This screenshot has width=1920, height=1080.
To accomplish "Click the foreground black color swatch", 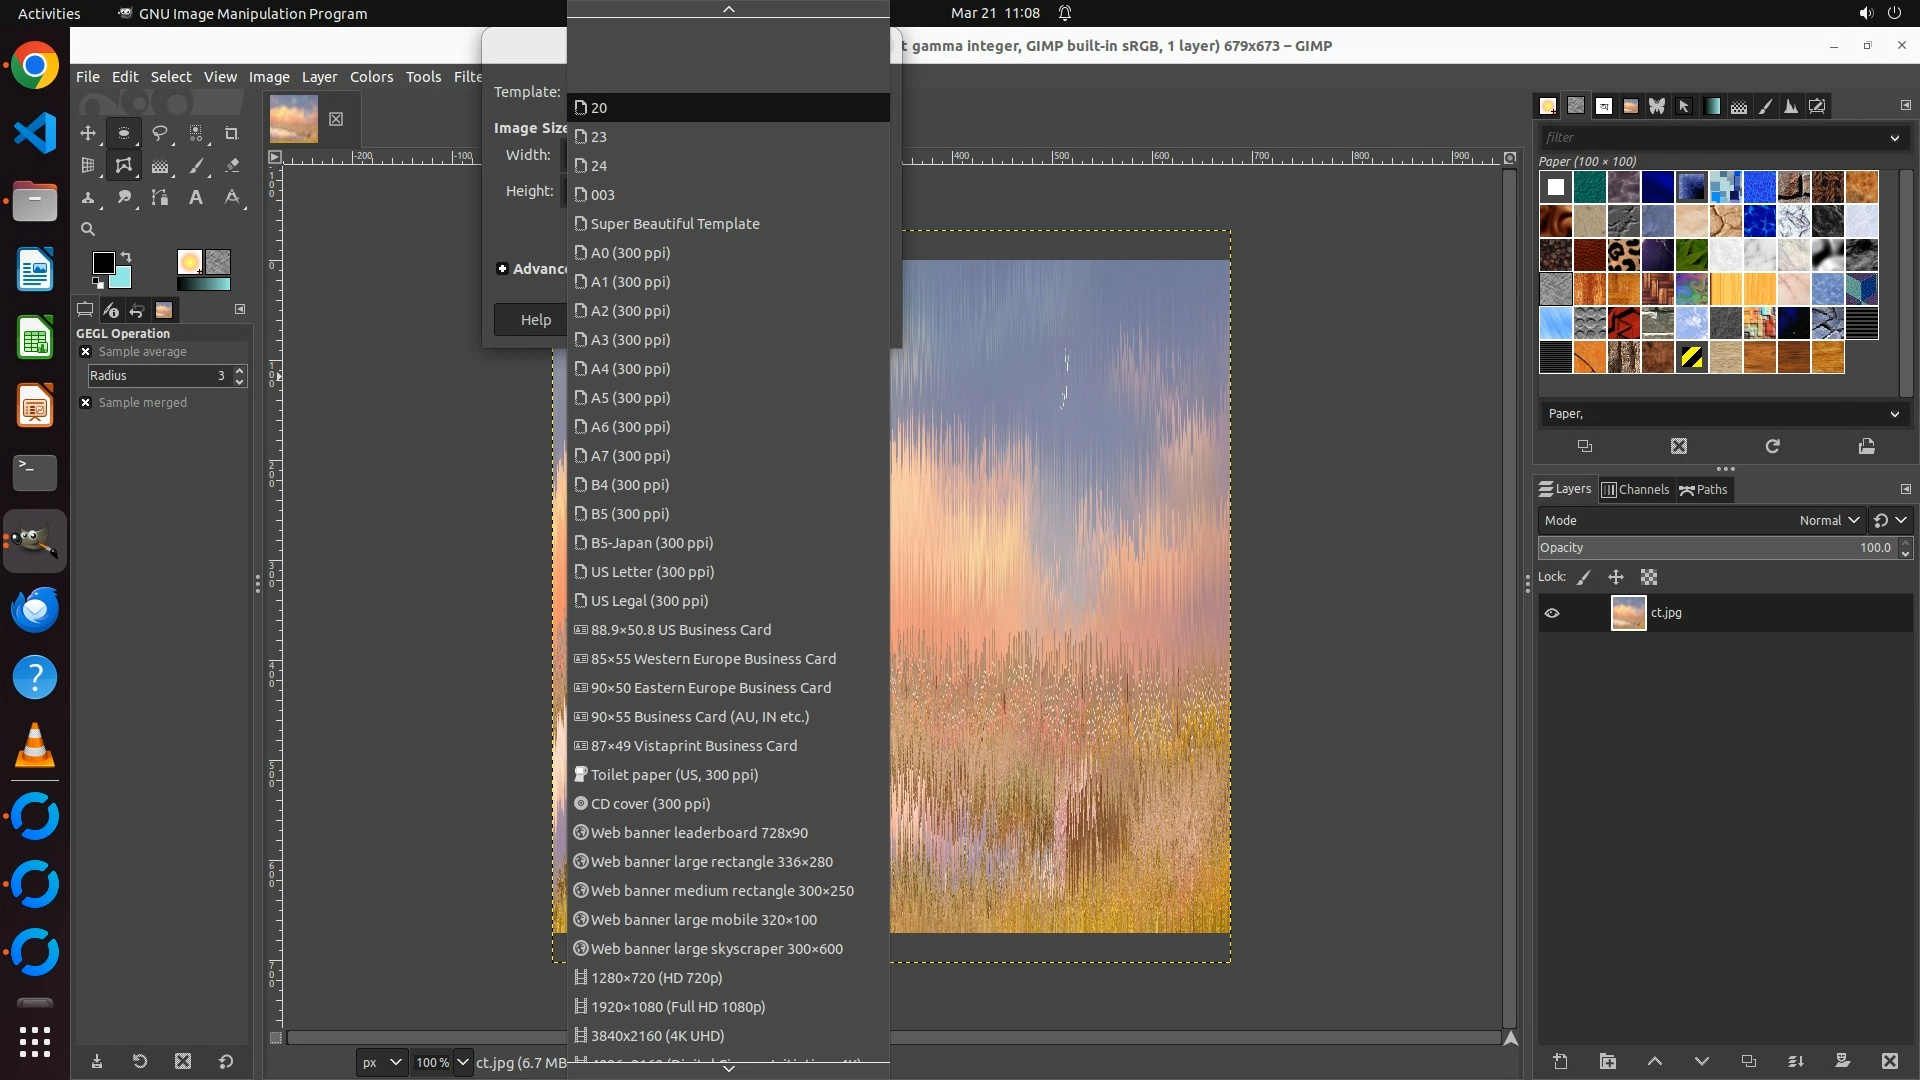I will coord(103,263).
